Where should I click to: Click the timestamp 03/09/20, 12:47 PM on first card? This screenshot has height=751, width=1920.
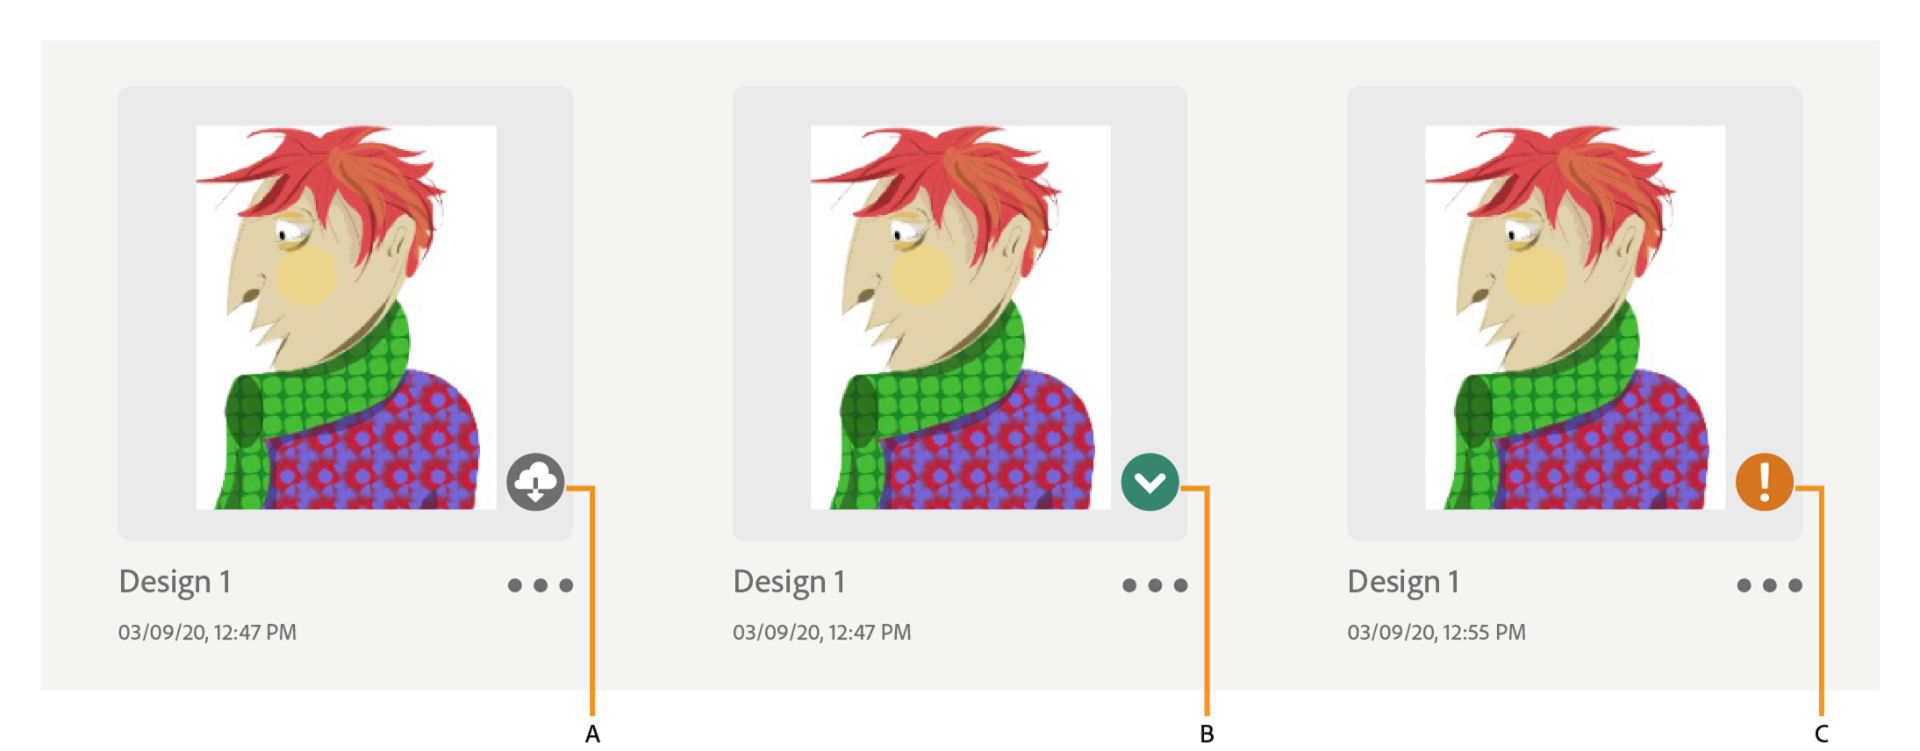[208, 632]
